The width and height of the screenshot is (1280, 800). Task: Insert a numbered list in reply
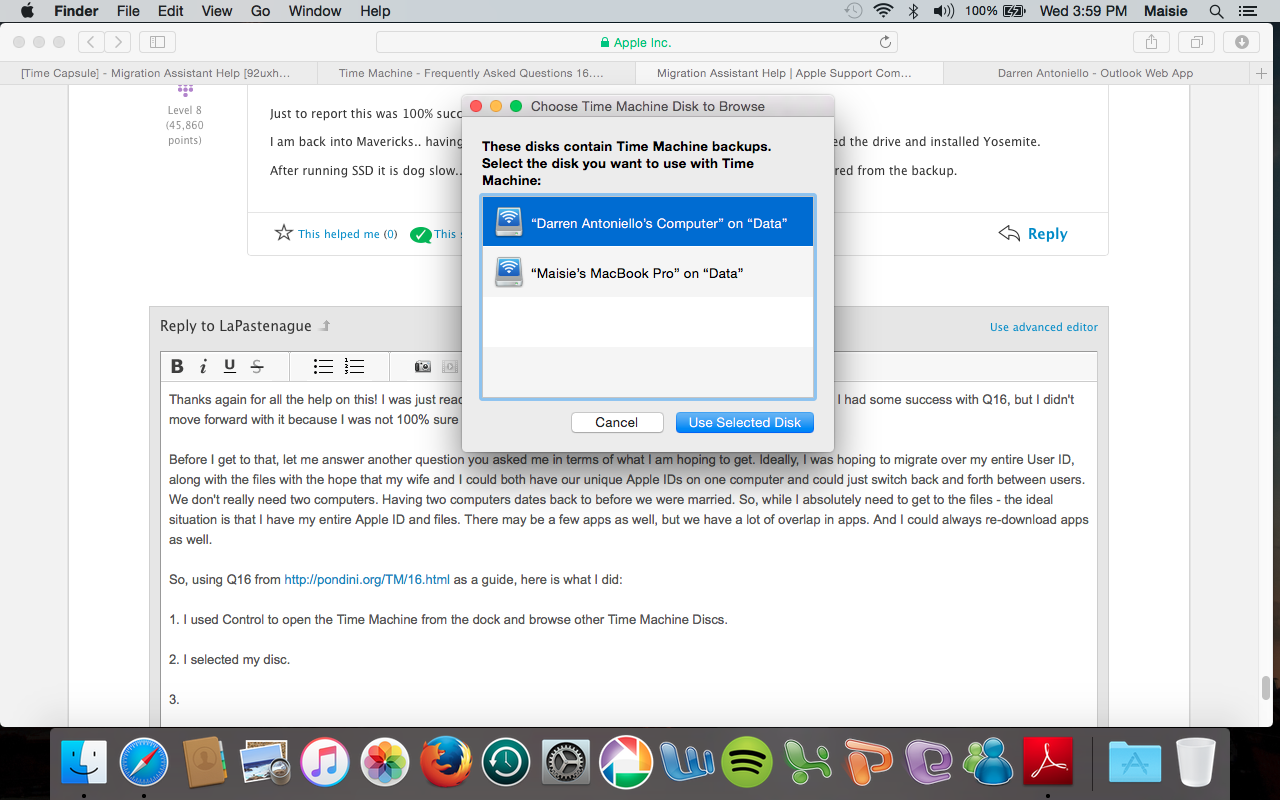[354, 366]
